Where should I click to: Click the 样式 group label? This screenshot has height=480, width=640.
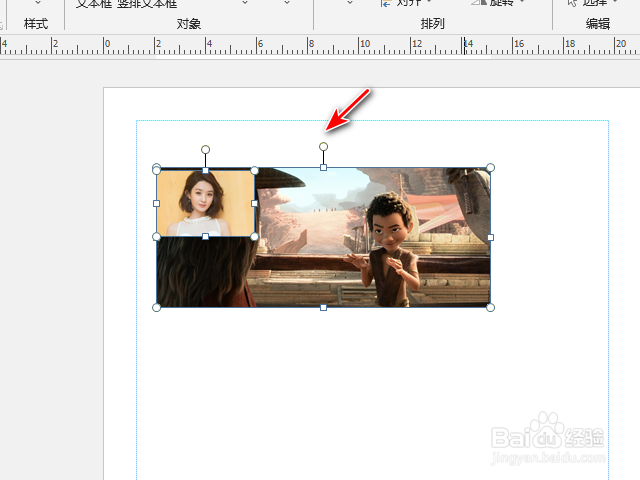click(36, 24)
